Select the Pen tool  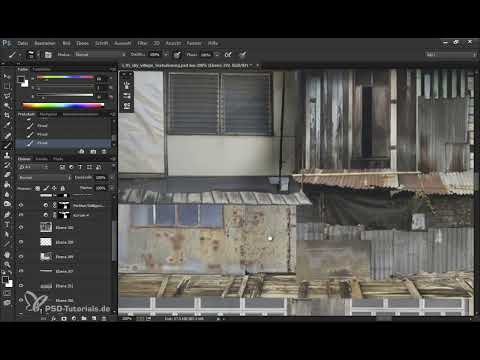(x=7, y=214)
